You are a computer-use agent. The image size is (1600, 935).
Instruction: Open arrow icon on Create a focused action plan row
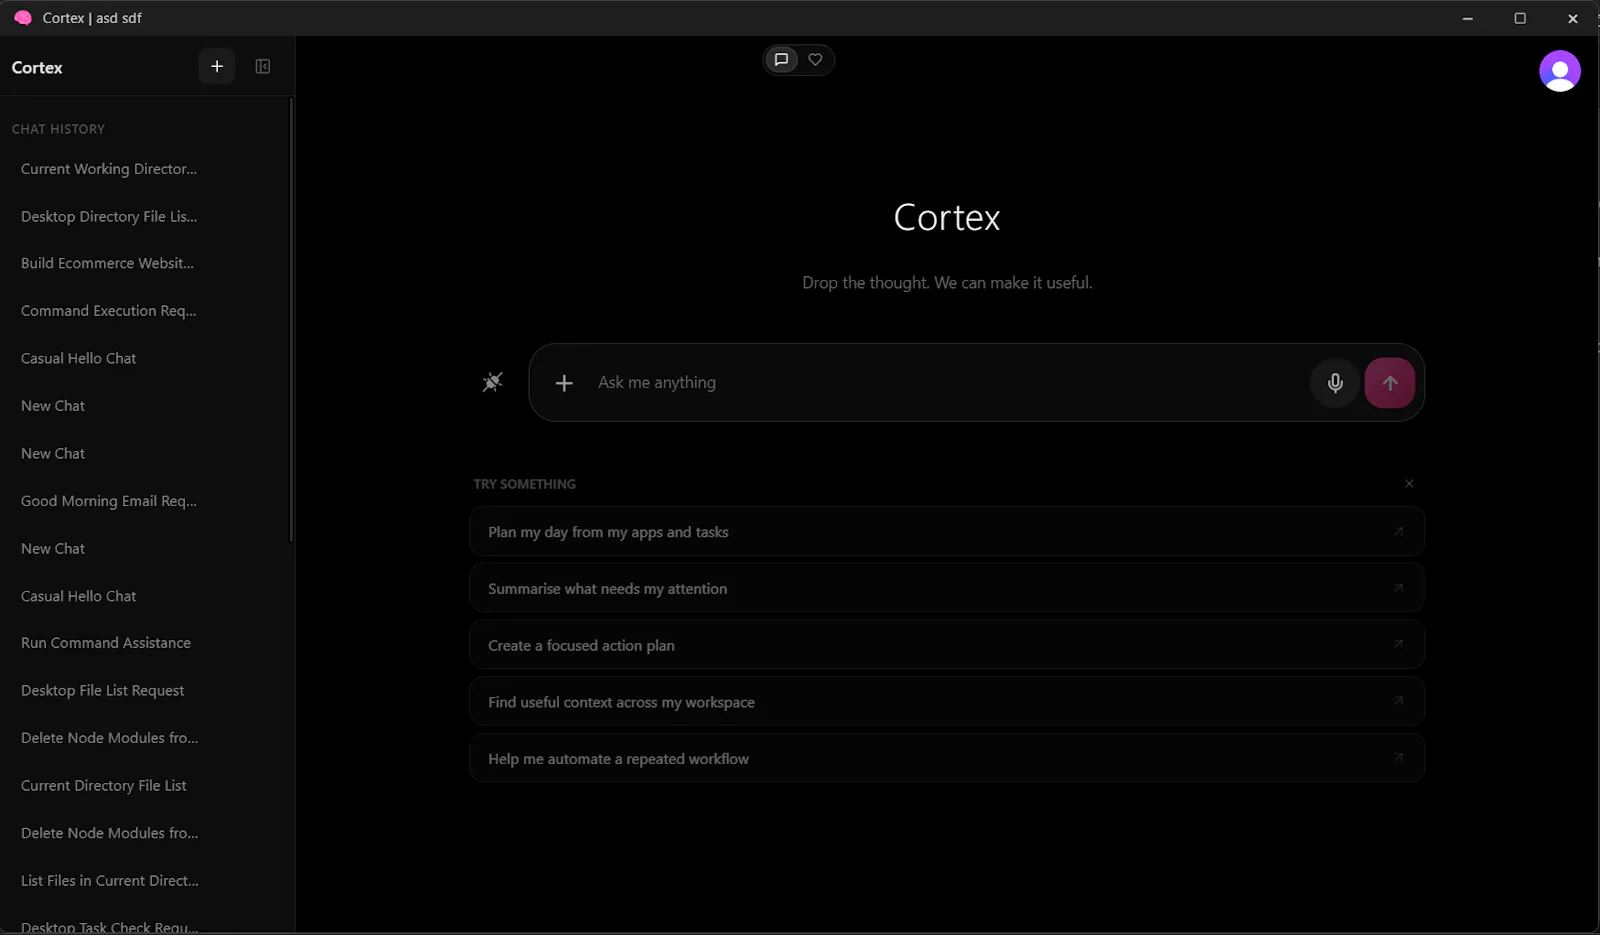click(1398, 645)
